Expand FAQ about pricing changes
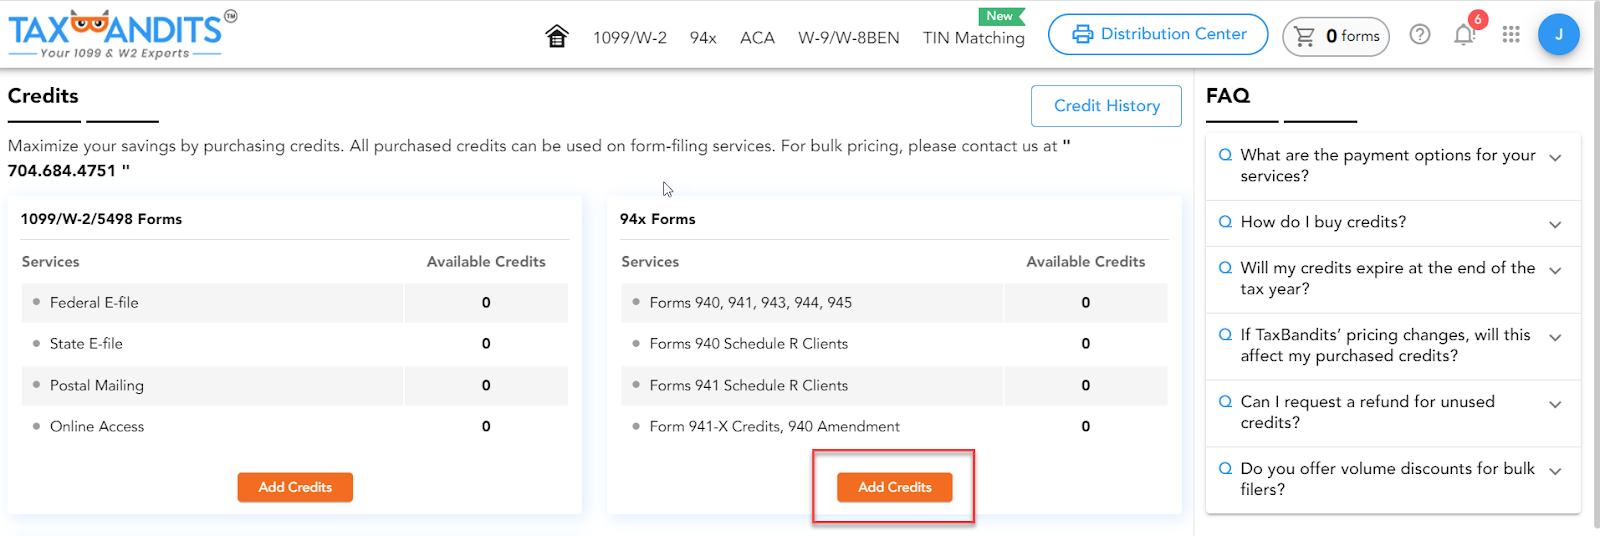 (1393, 346)
